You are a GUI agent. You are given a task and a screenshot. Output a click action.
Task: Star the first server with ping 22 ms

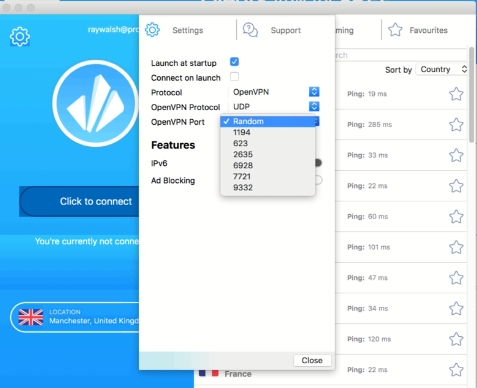pyautogui.click(x=456, y=186)
